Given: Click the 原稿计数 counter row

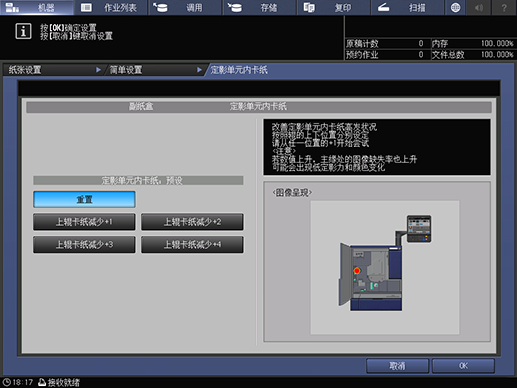Looking at the screenshot, I should coord(387,44).
